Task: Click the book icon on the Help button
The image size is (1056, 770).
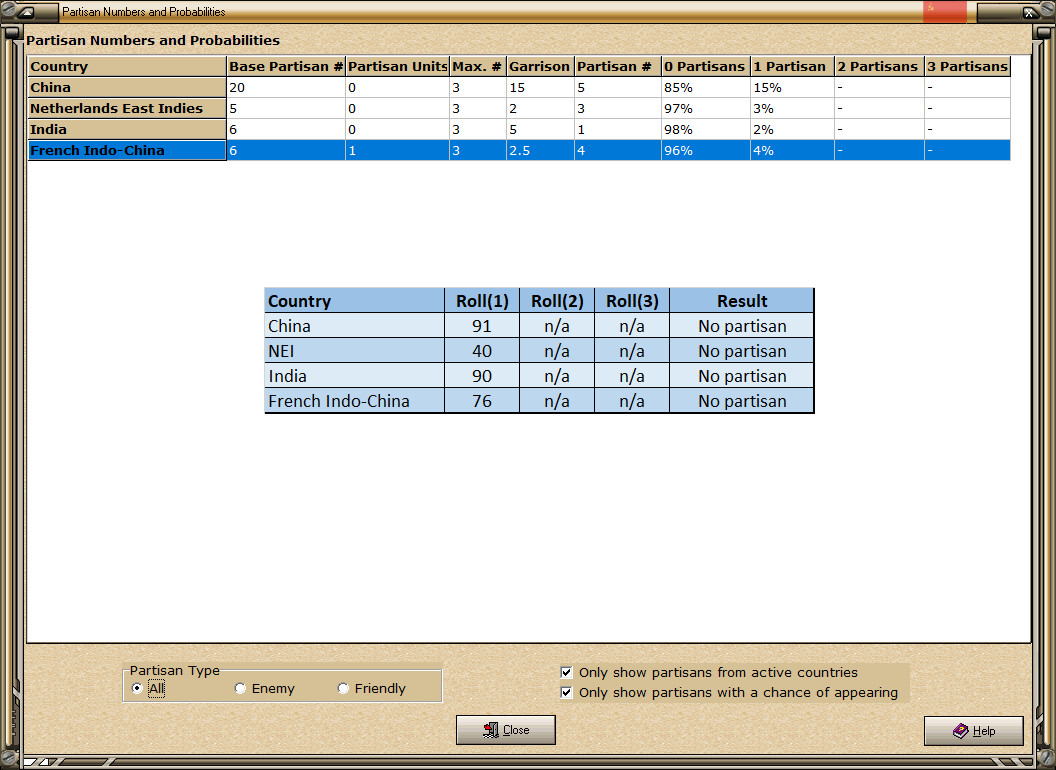Action: 961,730
